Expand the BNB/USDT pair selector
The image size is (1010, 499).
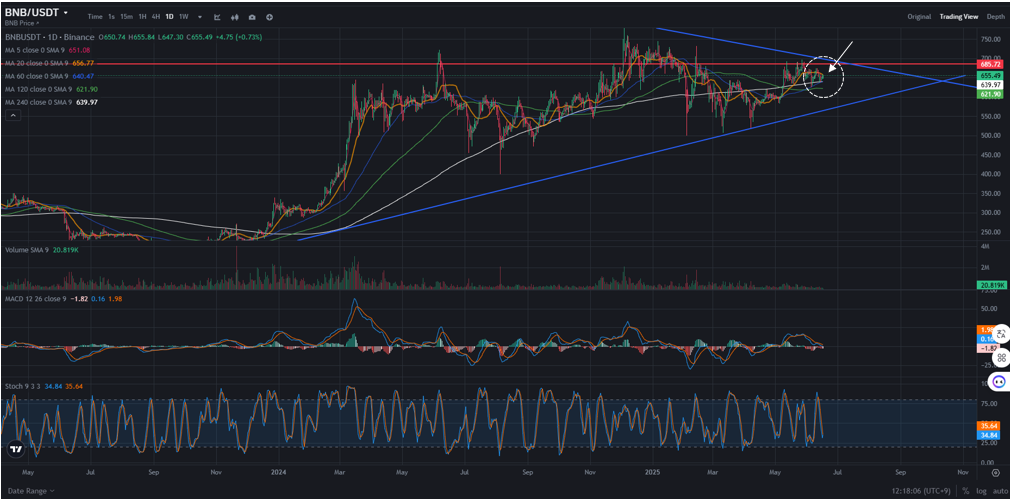tap(37, 12)
